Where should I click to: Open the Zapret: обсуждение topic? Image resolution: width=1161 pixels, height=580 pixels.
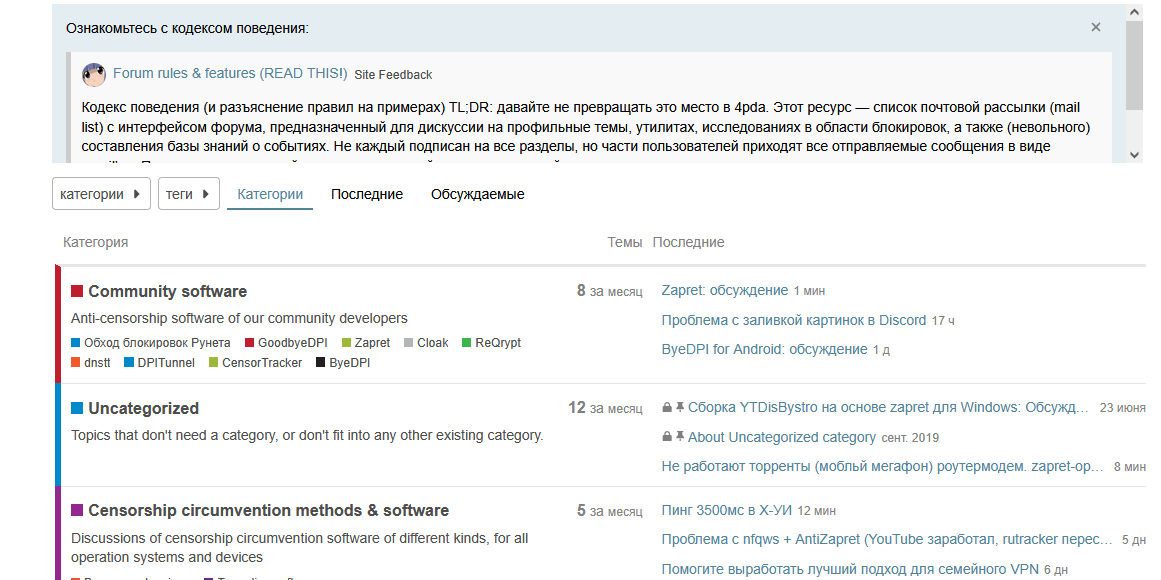pyautogui.click(x=725, y=290)
